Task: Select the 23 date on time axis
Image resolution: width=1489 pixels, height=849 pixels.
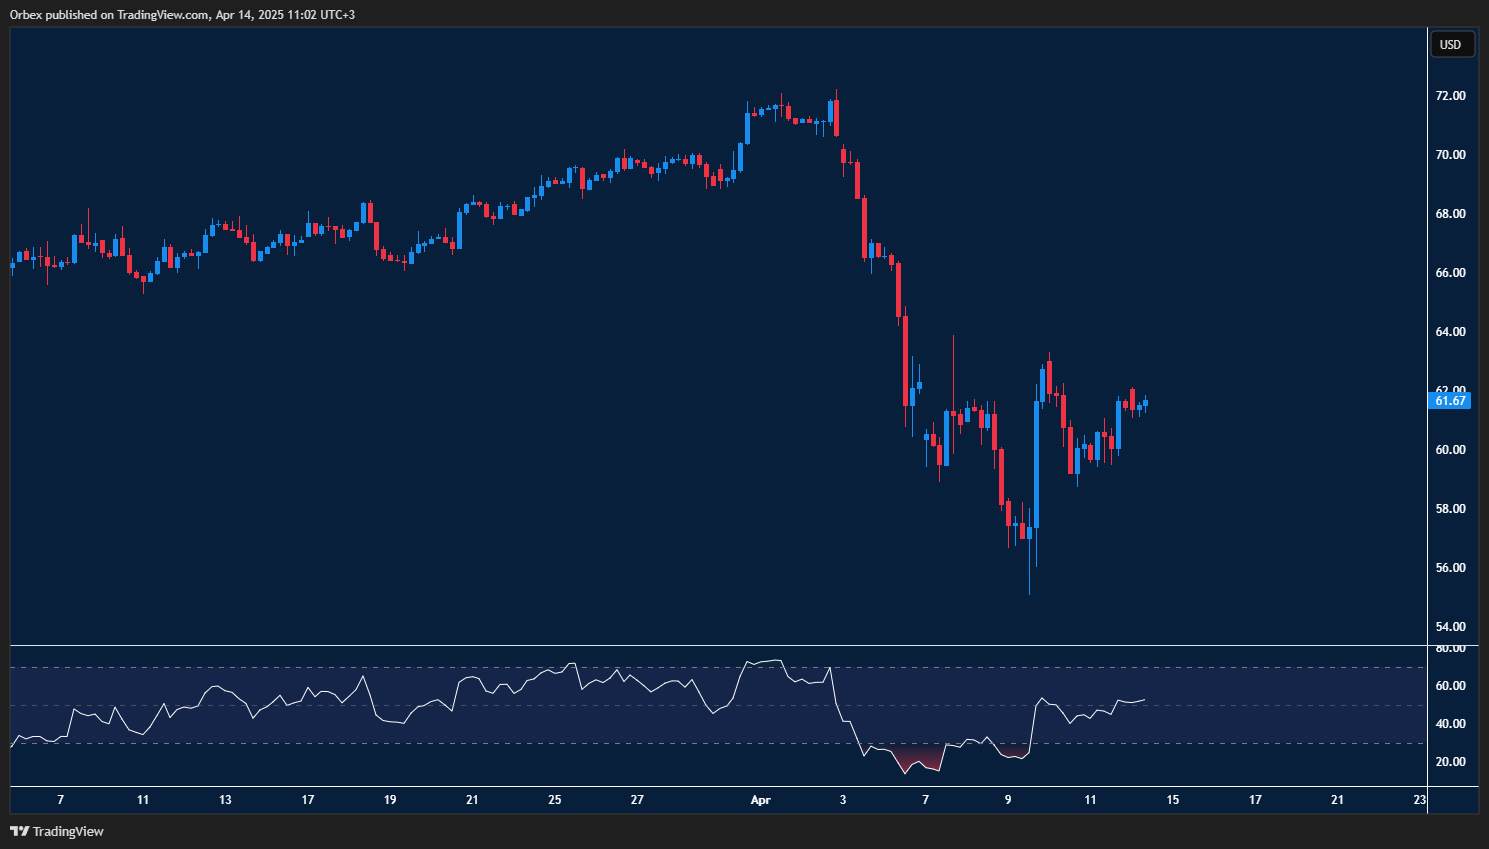Action: pyautogui.click(x=1419, y=800)
